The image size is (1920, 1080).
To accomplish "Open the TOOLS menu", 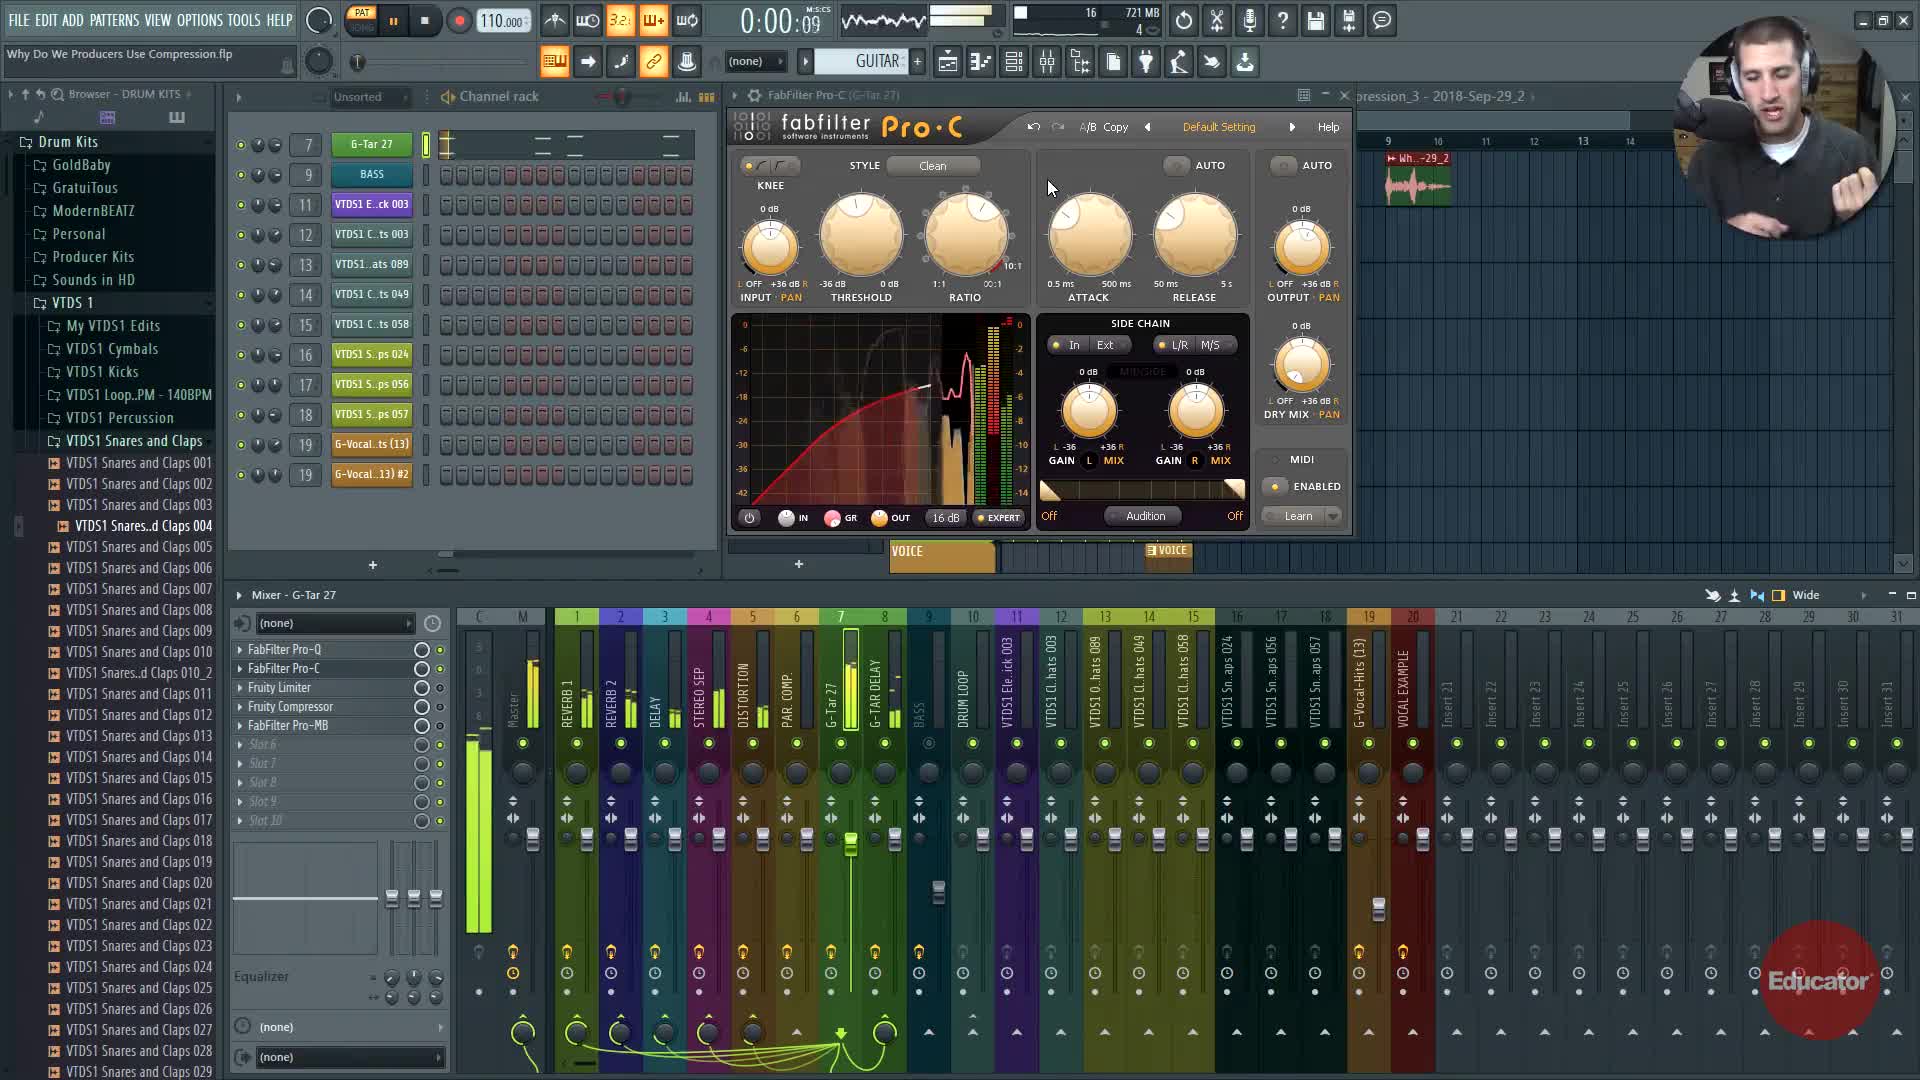I will (x=243, y=20).
